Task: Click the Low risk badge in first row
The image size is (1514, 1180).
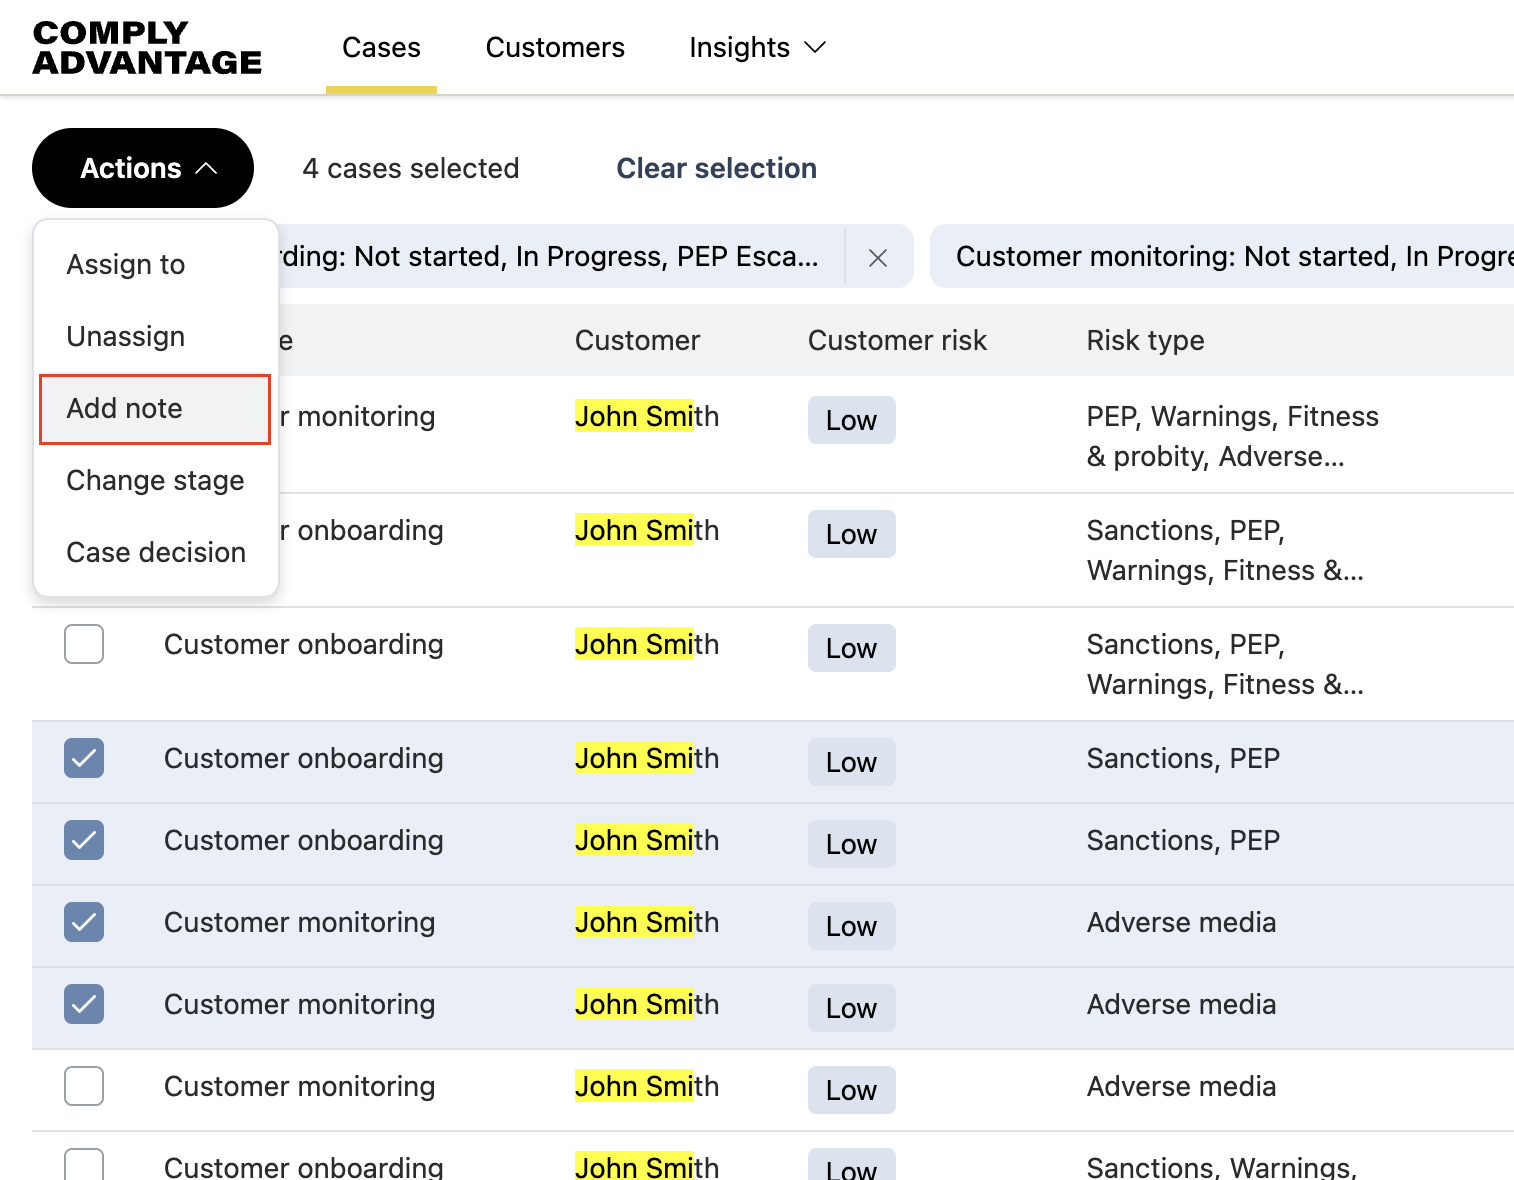Action: tap(851, 421)
